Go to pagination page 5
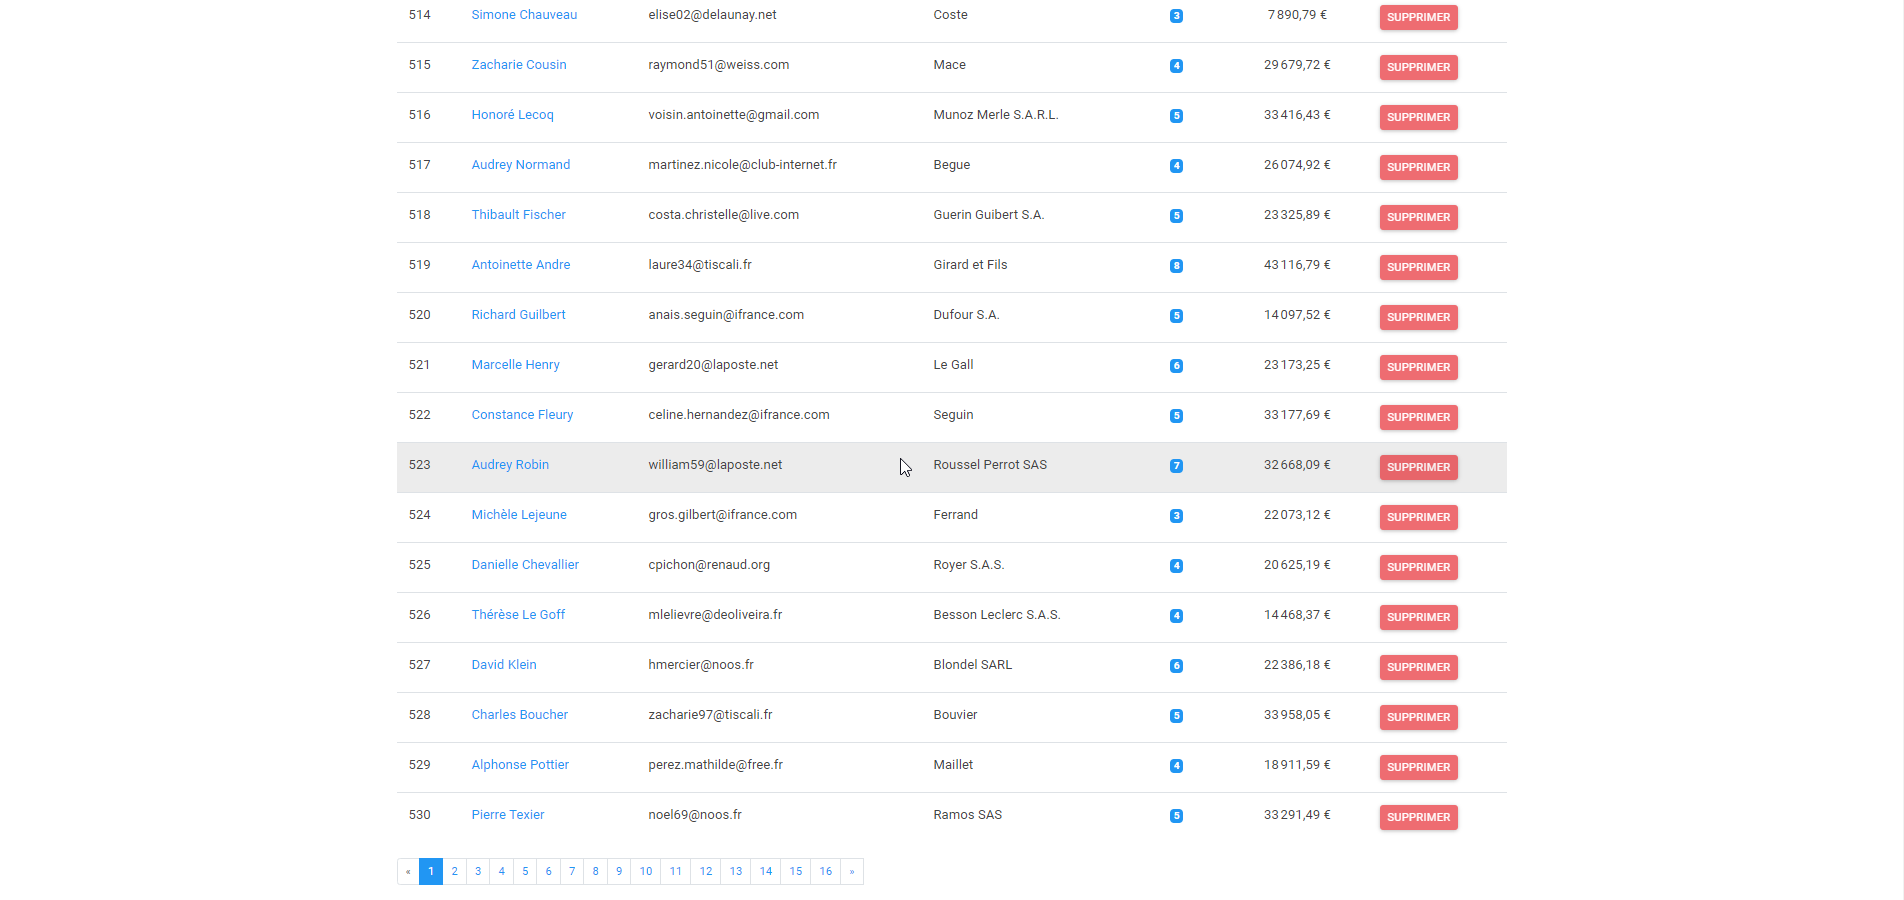This screenshot has width=1904, height=900. tap(525, 871)
